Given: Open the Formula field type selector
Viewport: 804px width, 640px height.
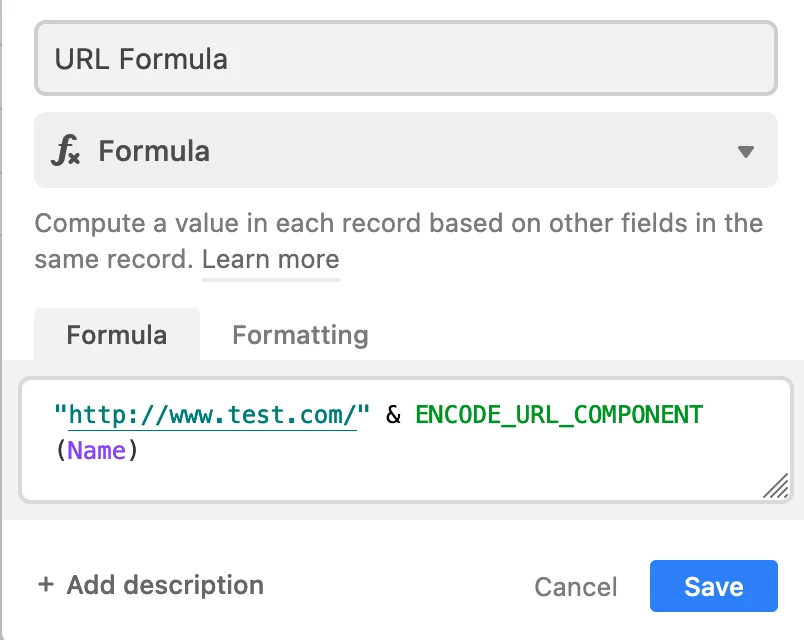Looking at the screenshot, I should point(406,150).
